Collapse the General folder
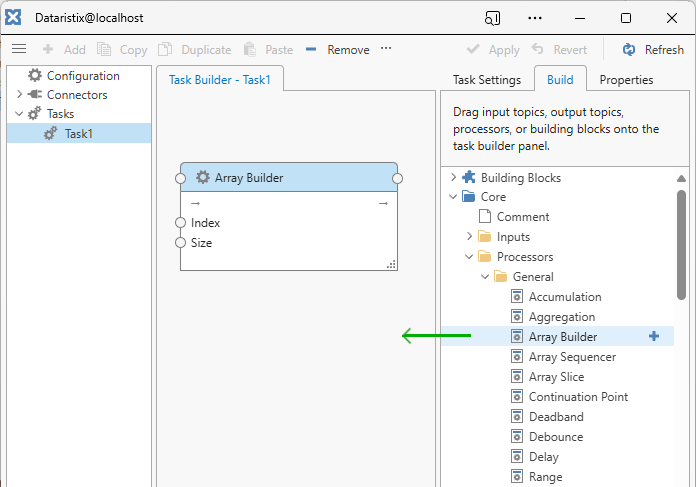This screenshot has width=696, height=487. pos(485,276)
